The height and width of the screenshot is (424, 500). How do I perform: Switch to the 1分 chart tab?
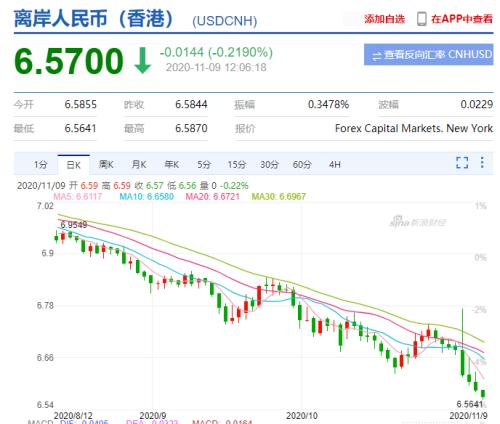(x=41, y=165)
